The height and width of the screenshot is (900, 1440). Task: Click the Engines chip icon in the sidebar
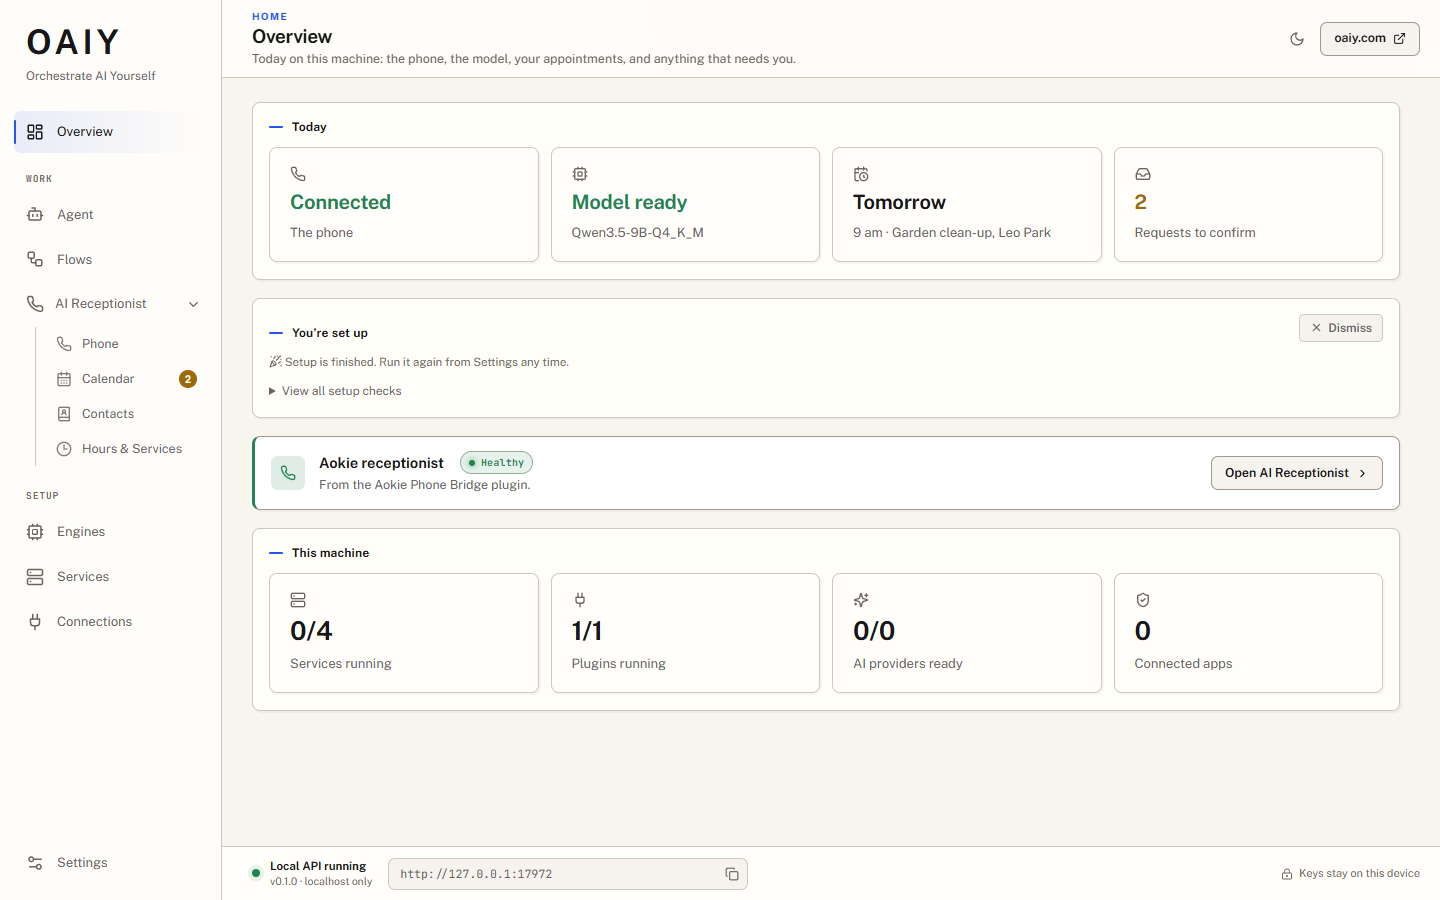tap(35, 532)
